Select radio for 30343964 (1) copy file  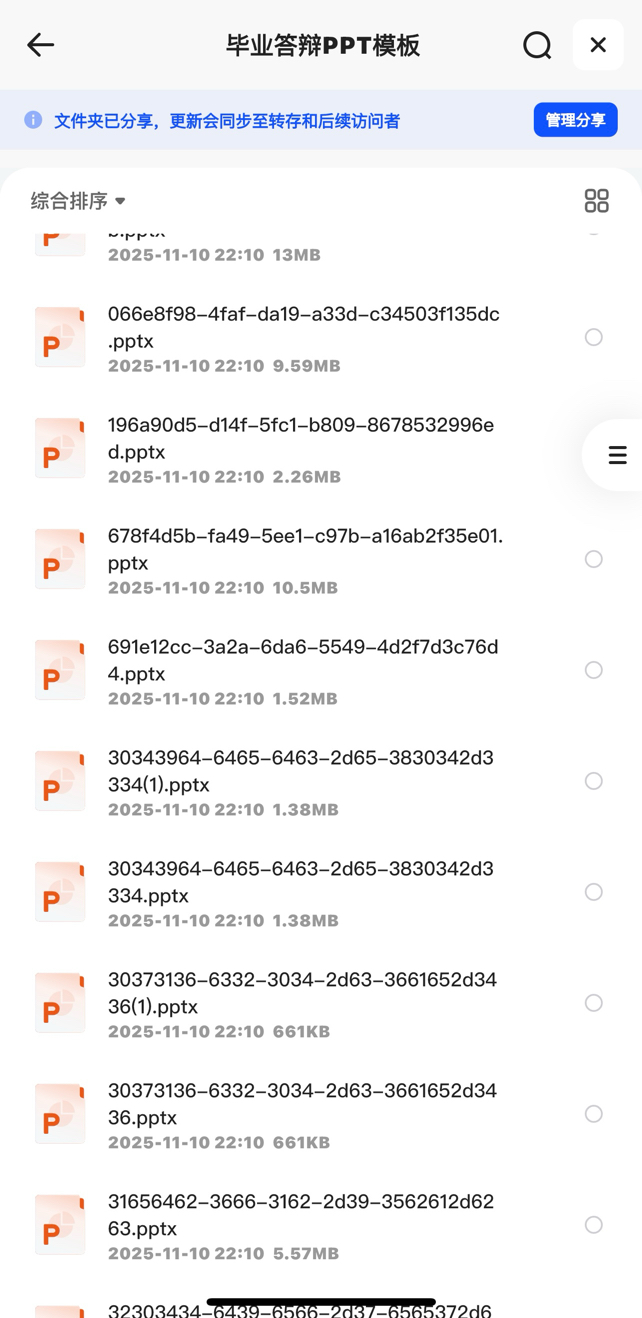[594, 781]
